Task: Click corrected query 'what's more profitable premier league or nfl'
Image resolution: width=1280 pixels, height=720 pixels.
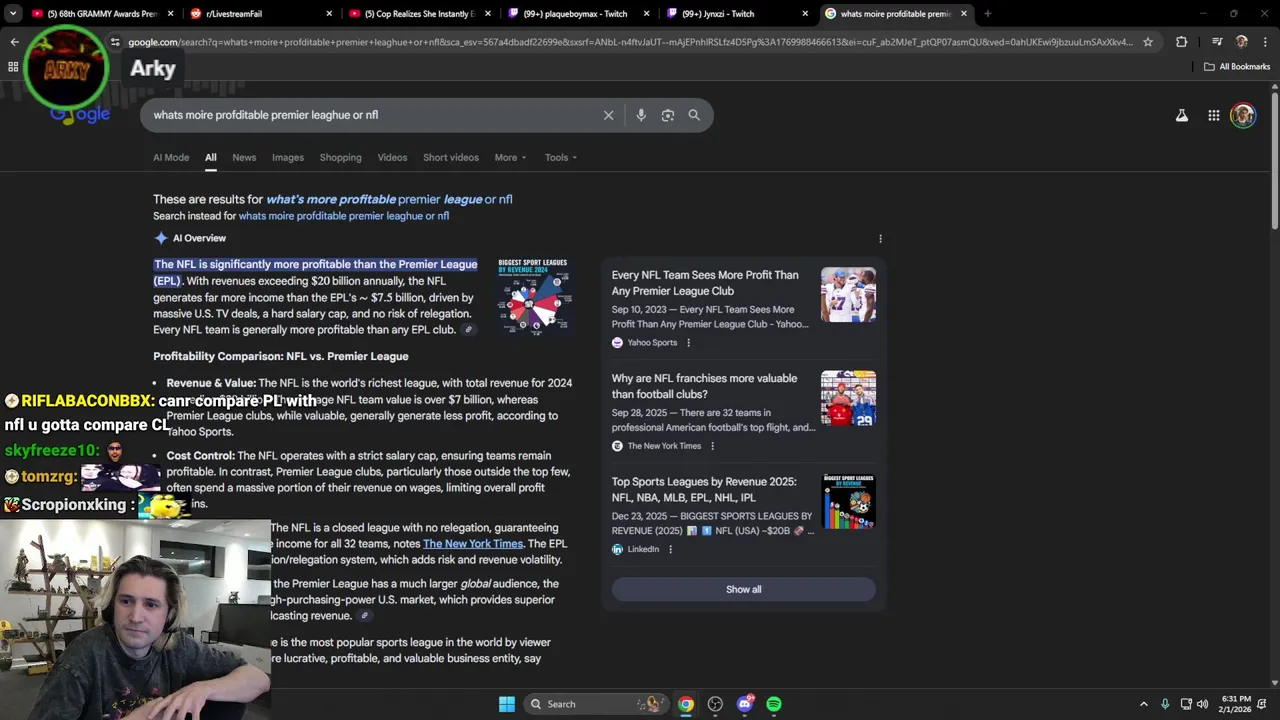Action: coord(389,199)
